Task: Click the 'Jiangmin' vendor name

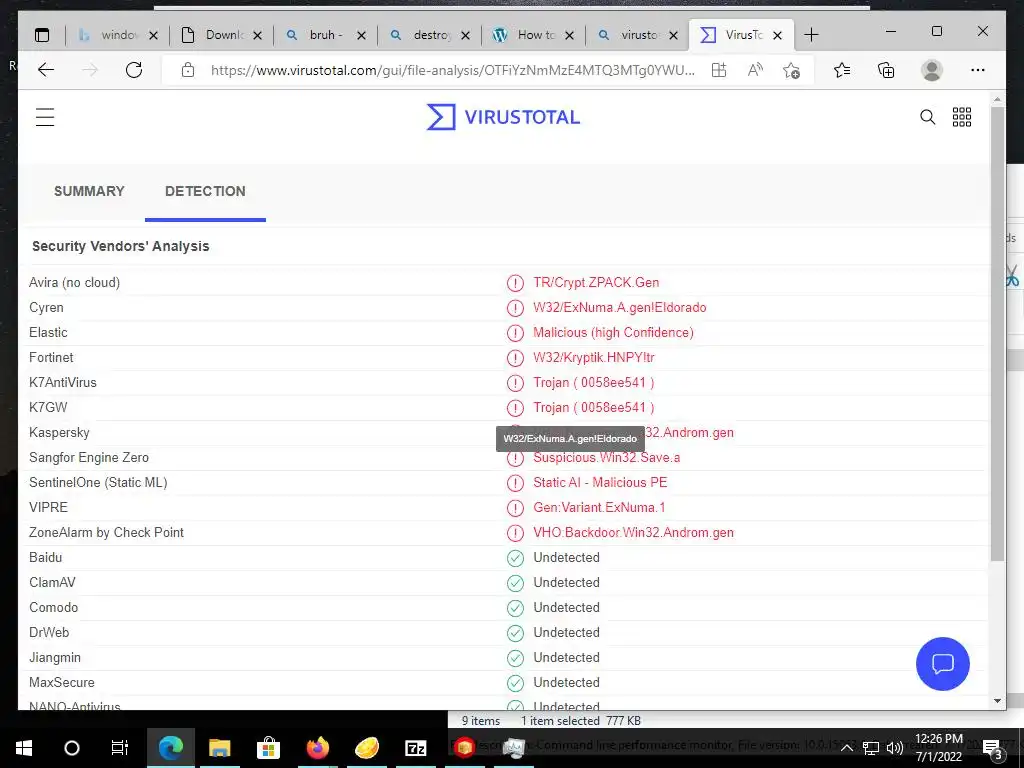Action: tap(55, 658)
